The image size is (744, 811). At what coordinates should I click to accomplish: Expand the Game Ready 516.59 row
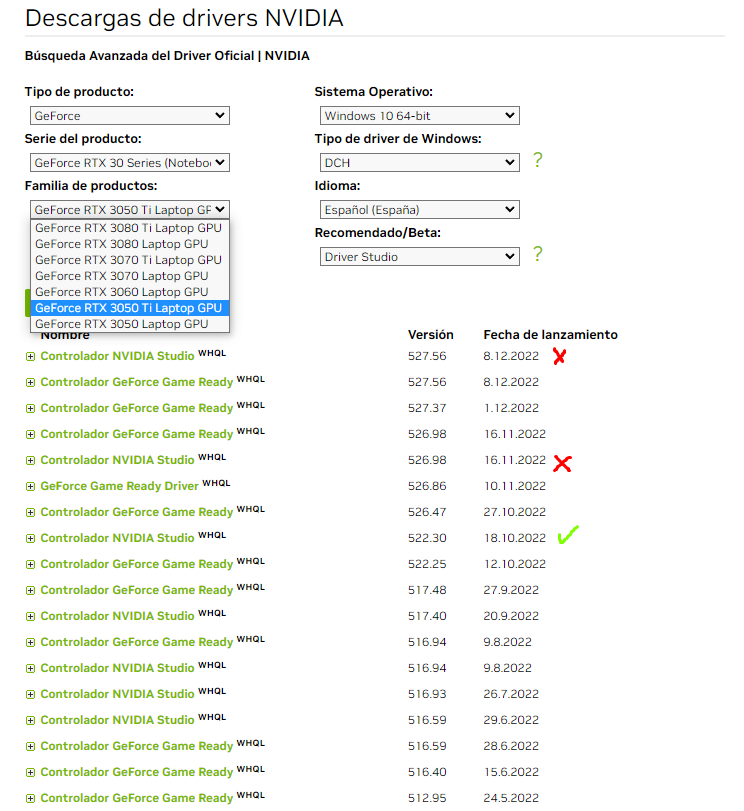point(31,746)
